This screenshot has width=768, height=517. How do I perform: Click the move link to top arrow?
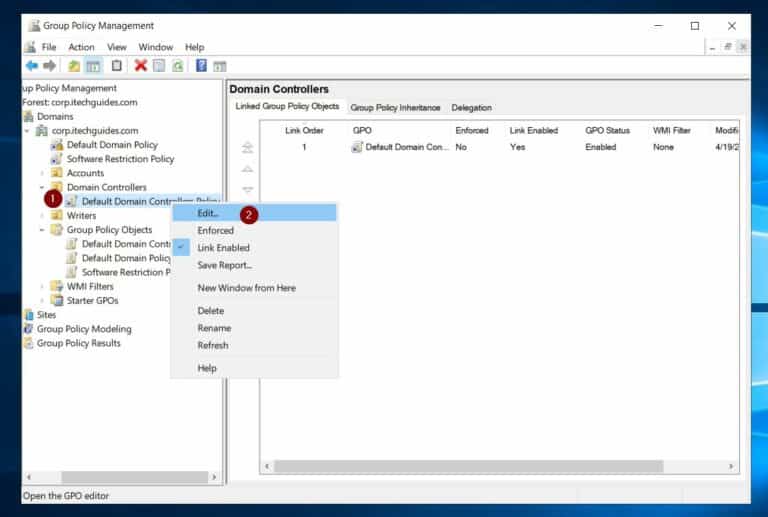[x=247, y=147]
